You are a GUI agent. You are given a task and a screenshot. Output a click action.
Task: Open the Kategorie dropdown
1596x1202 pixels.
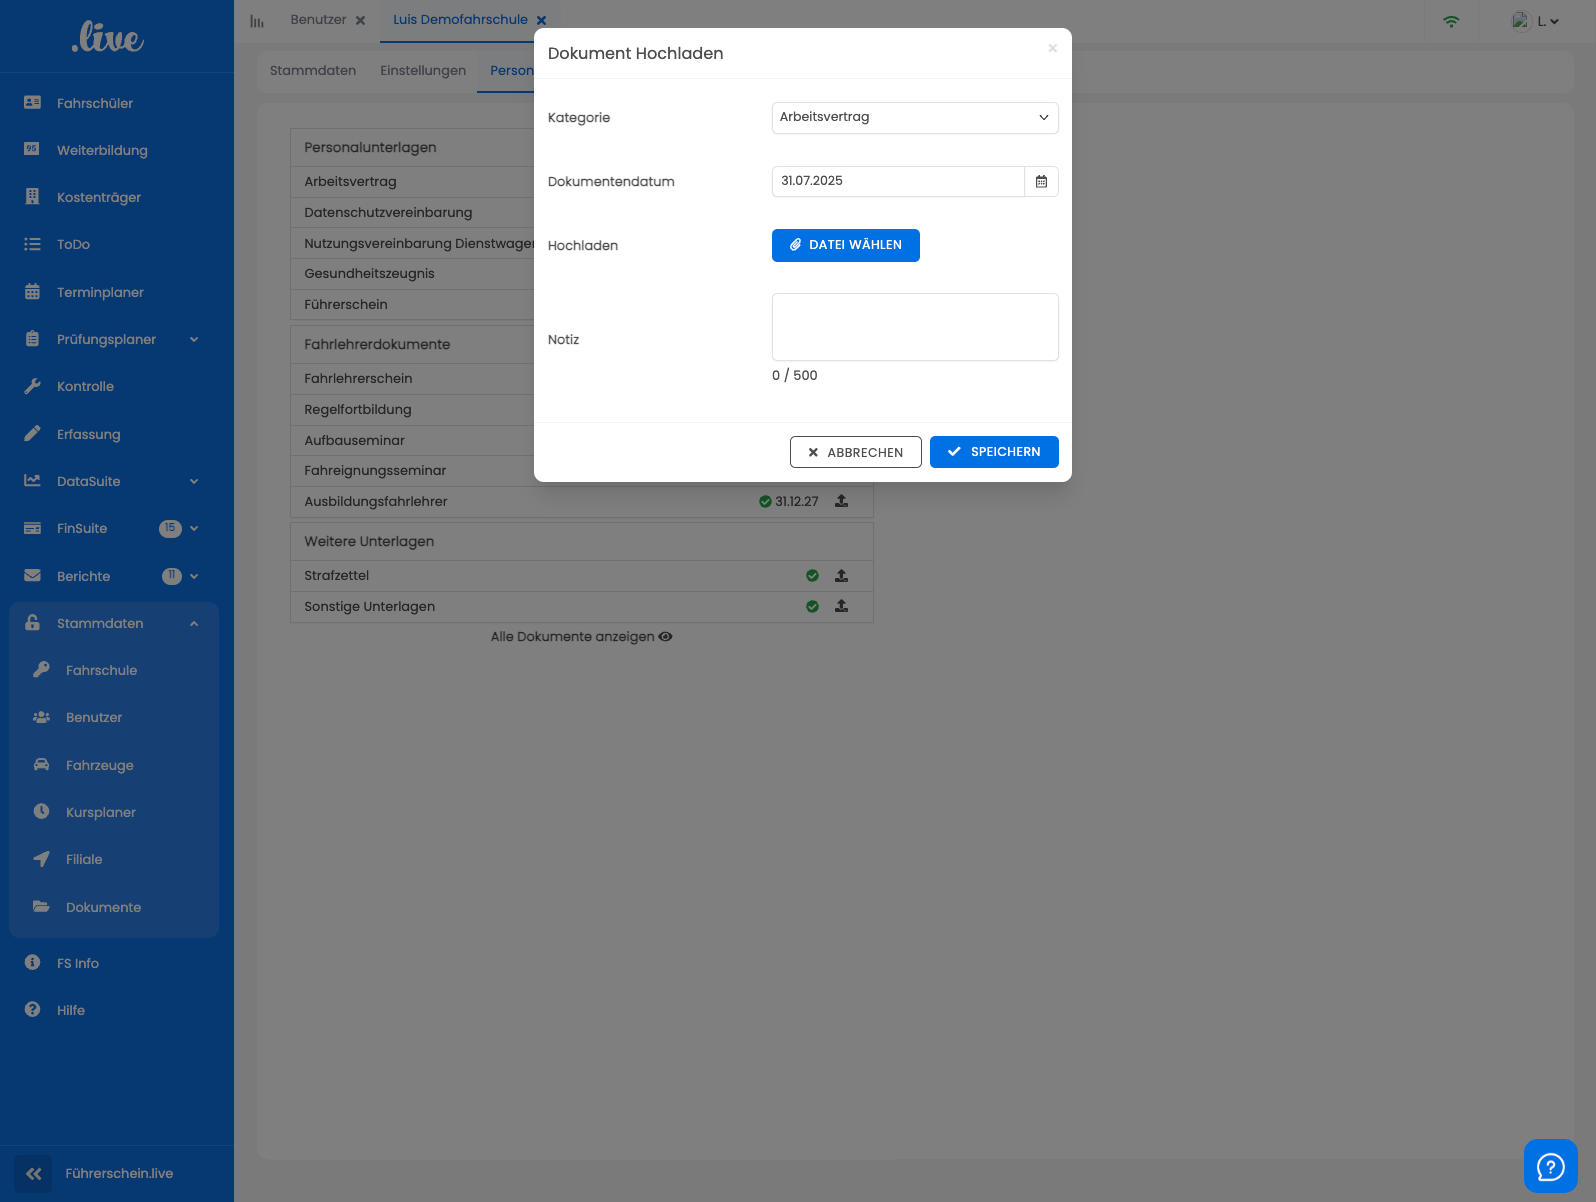tap(914, 118)
